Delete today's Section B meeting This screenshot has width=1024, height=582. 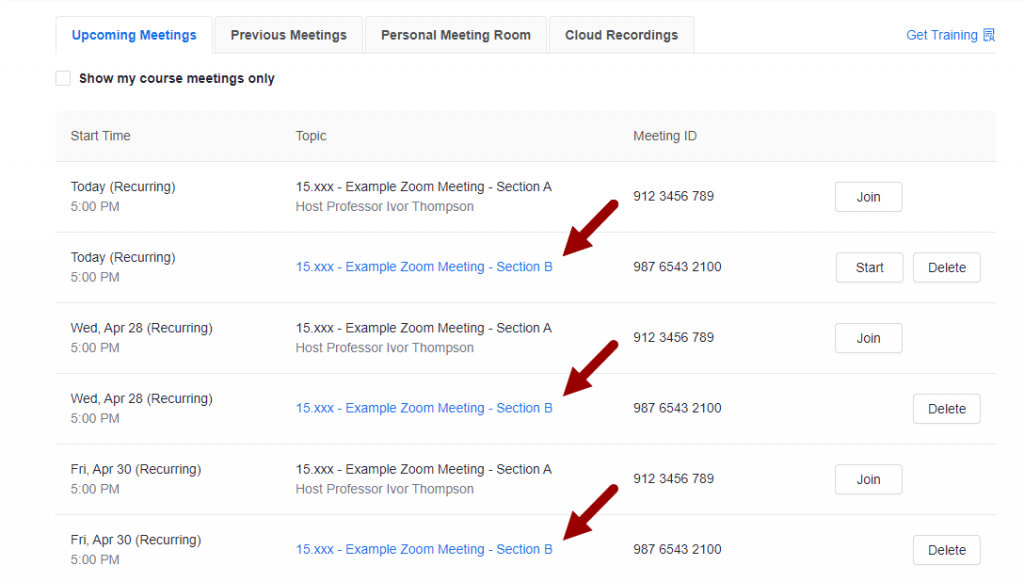(946, 267)
